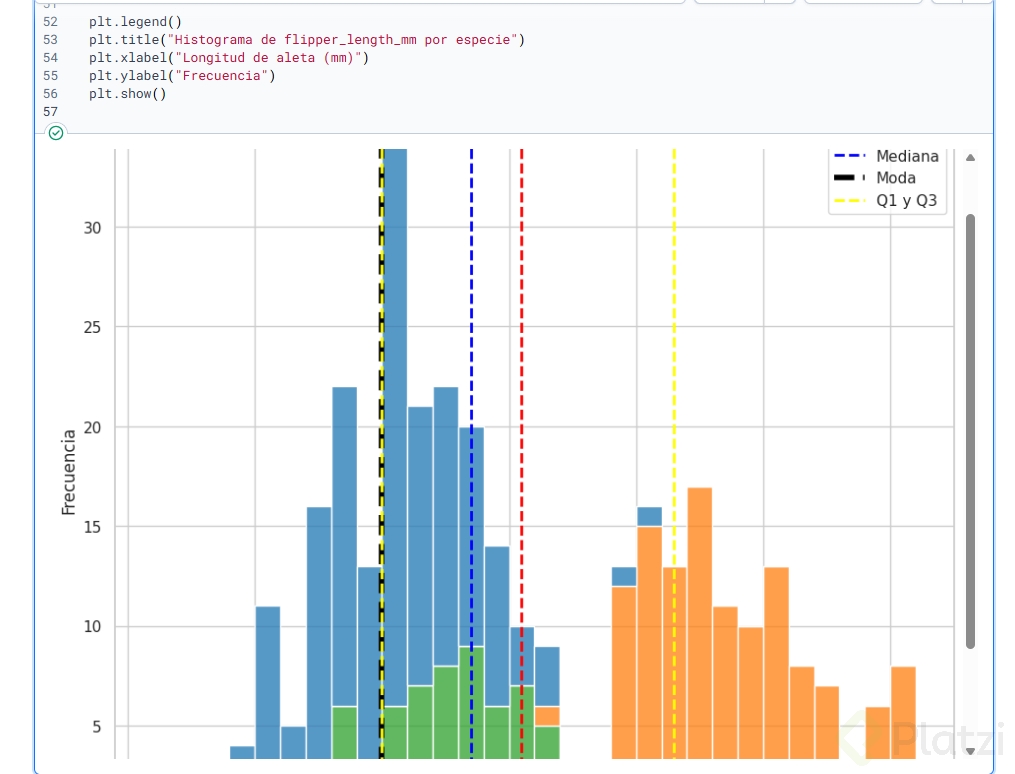Click the blue dashed median line in chart
Screen dimensions: 1015x774
pos(471,300)
